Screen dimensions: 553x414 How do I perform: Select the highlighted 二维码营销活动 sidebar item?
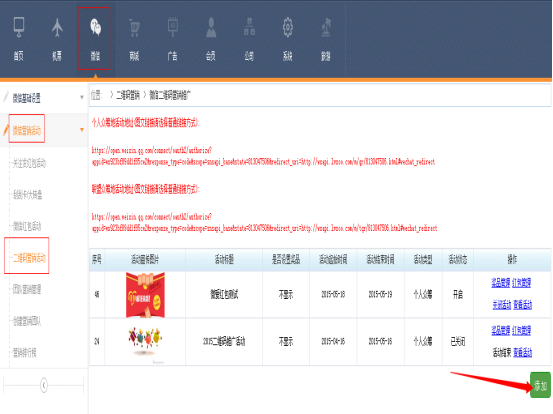(29, 258)
